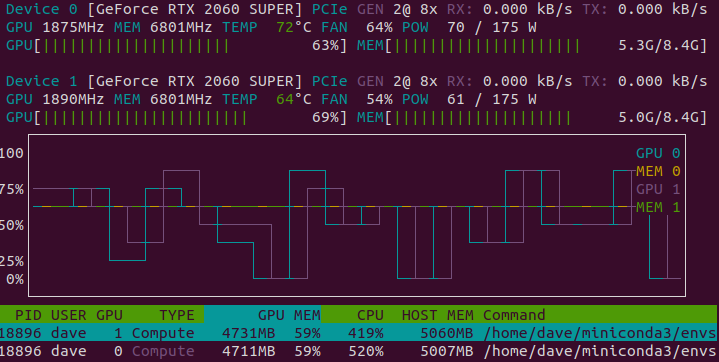Sort processes by the PID column header
The image size is (719, 362).
tap(28, 315)
